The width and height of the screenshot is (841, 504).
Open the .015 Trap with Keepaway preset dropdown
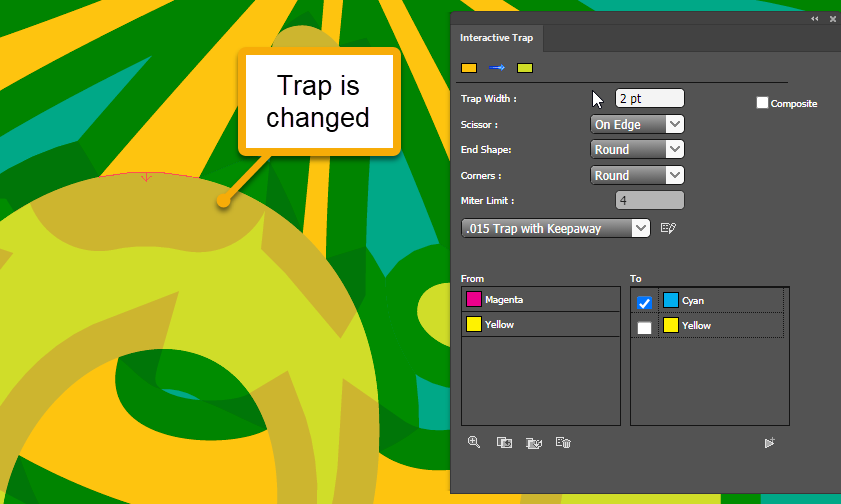click(556, 228)
